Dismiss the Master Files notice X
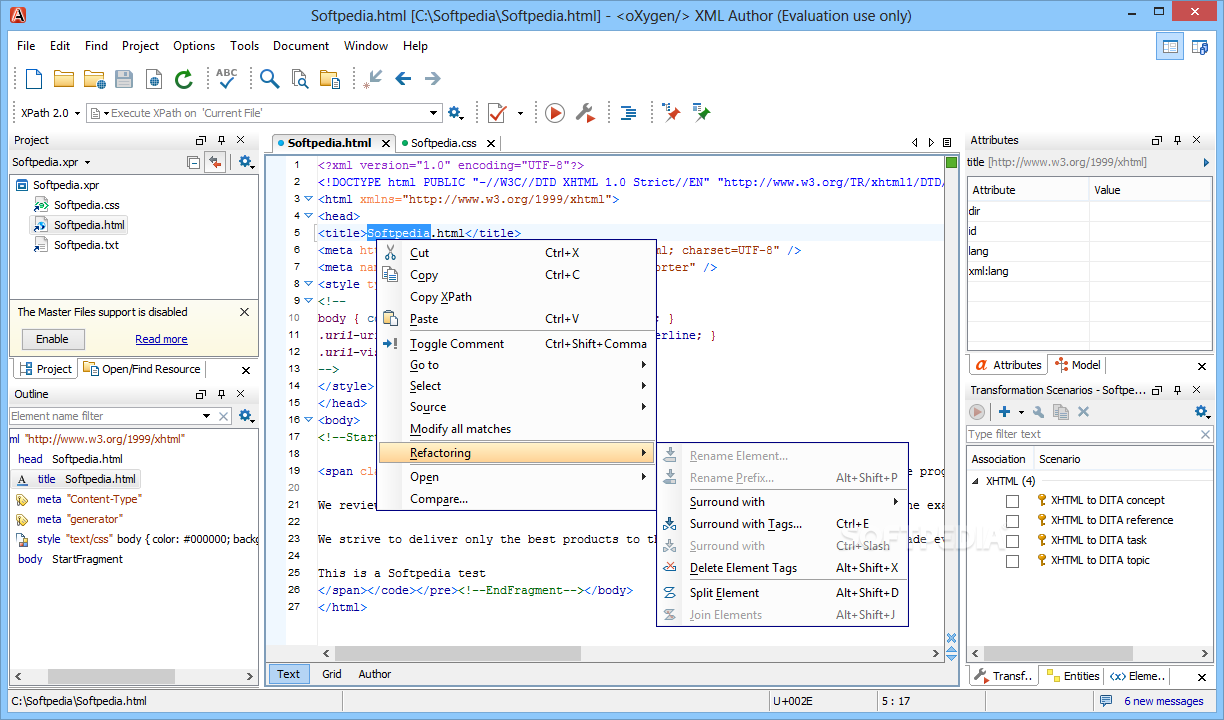 (244, 312)
